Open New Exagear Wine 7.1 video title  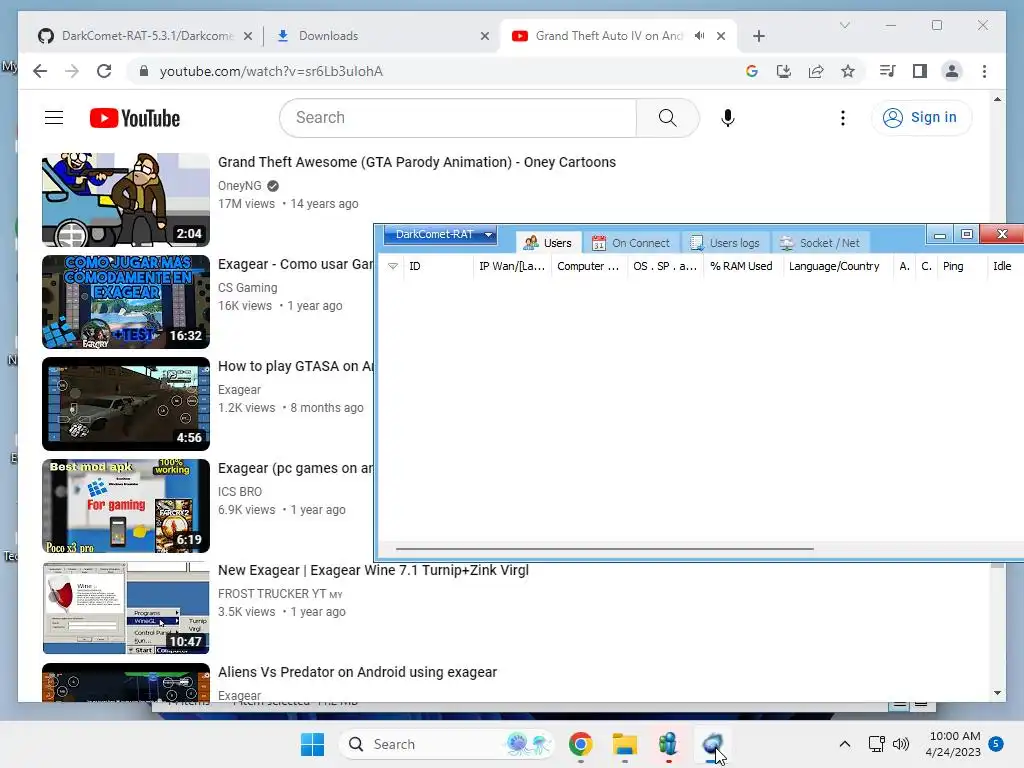[x=373, y=570]
